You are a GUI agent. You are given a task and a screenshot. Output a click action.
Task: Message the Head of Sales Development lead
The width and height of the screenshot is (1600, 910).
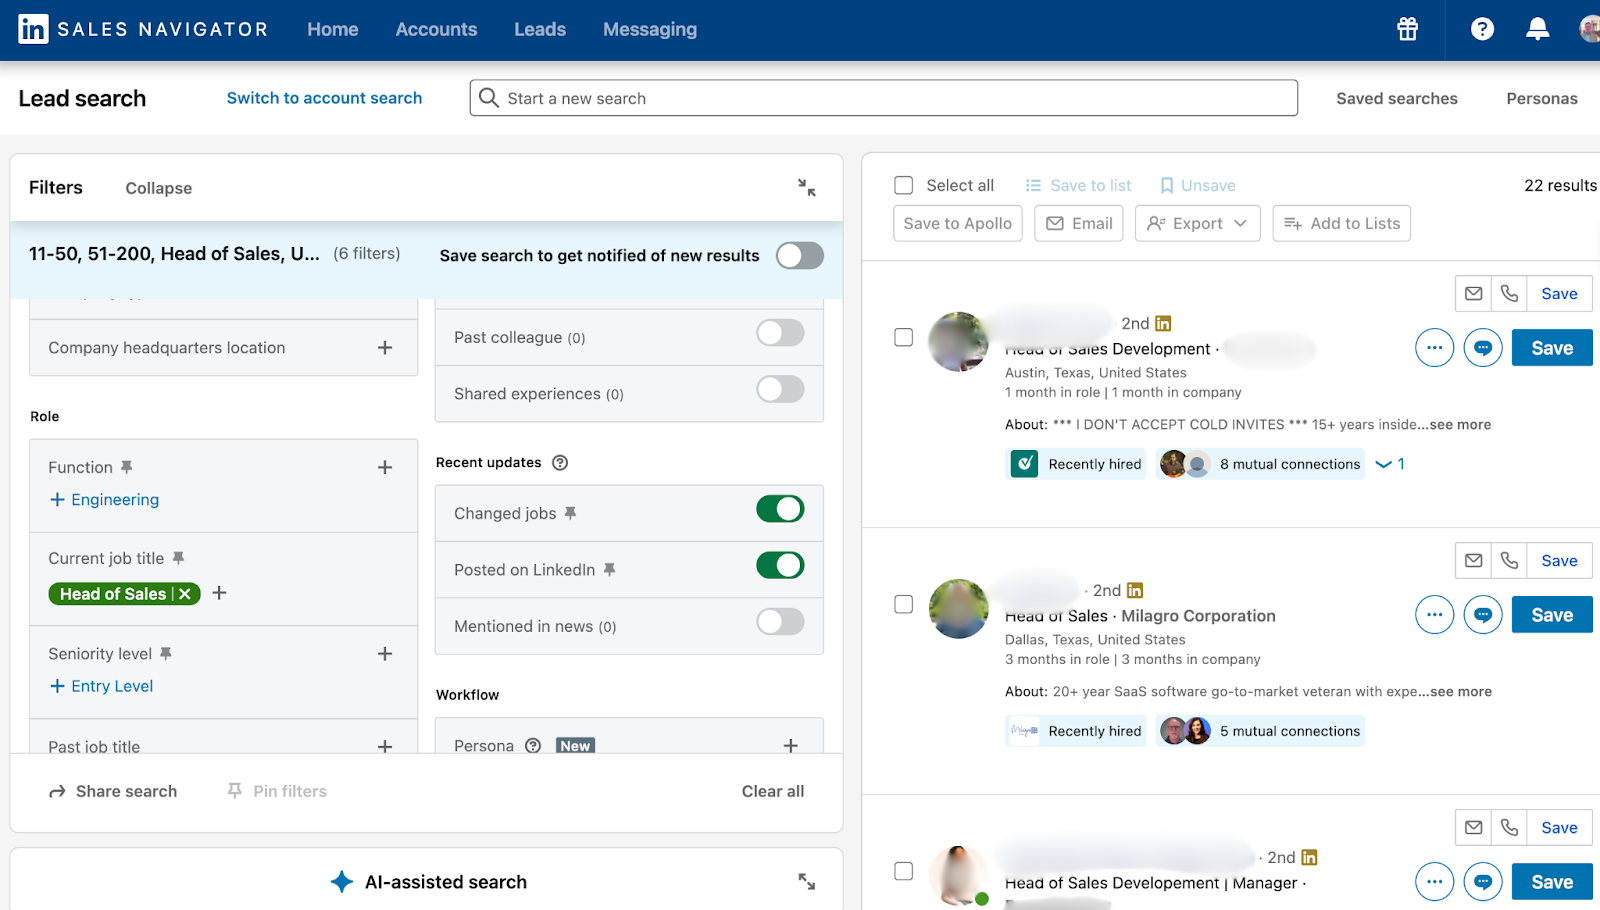pos(1483,348)
